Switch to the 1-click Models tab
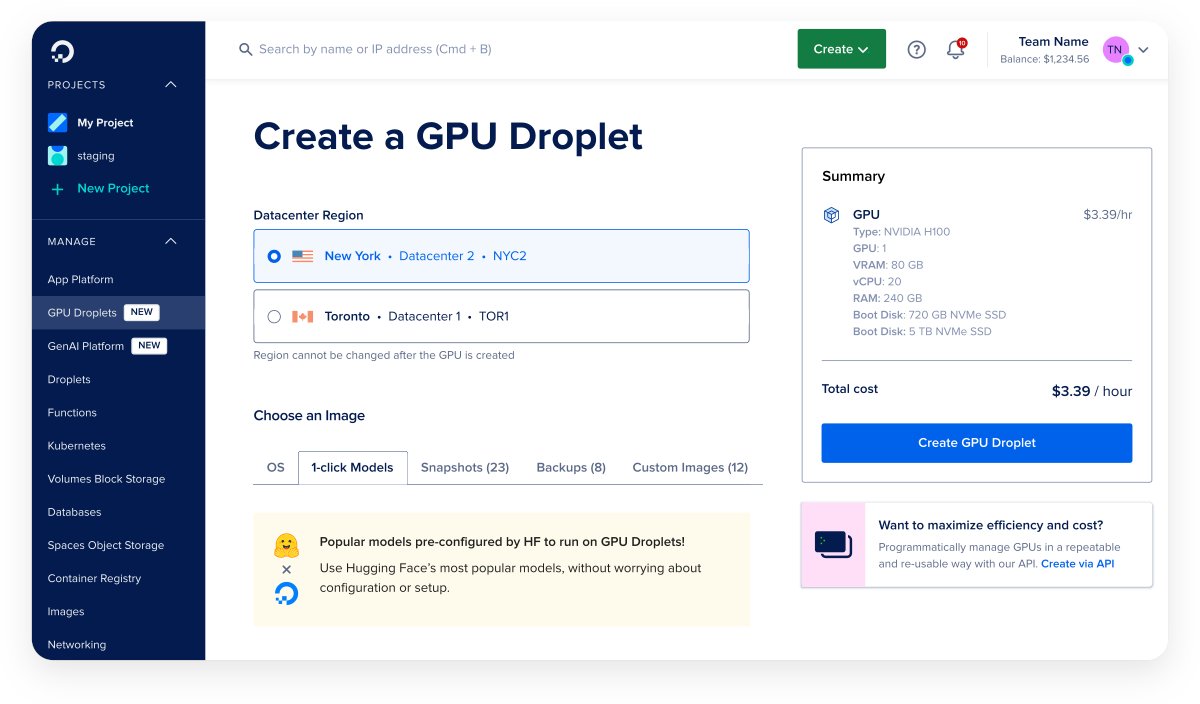 pos(352,467)
